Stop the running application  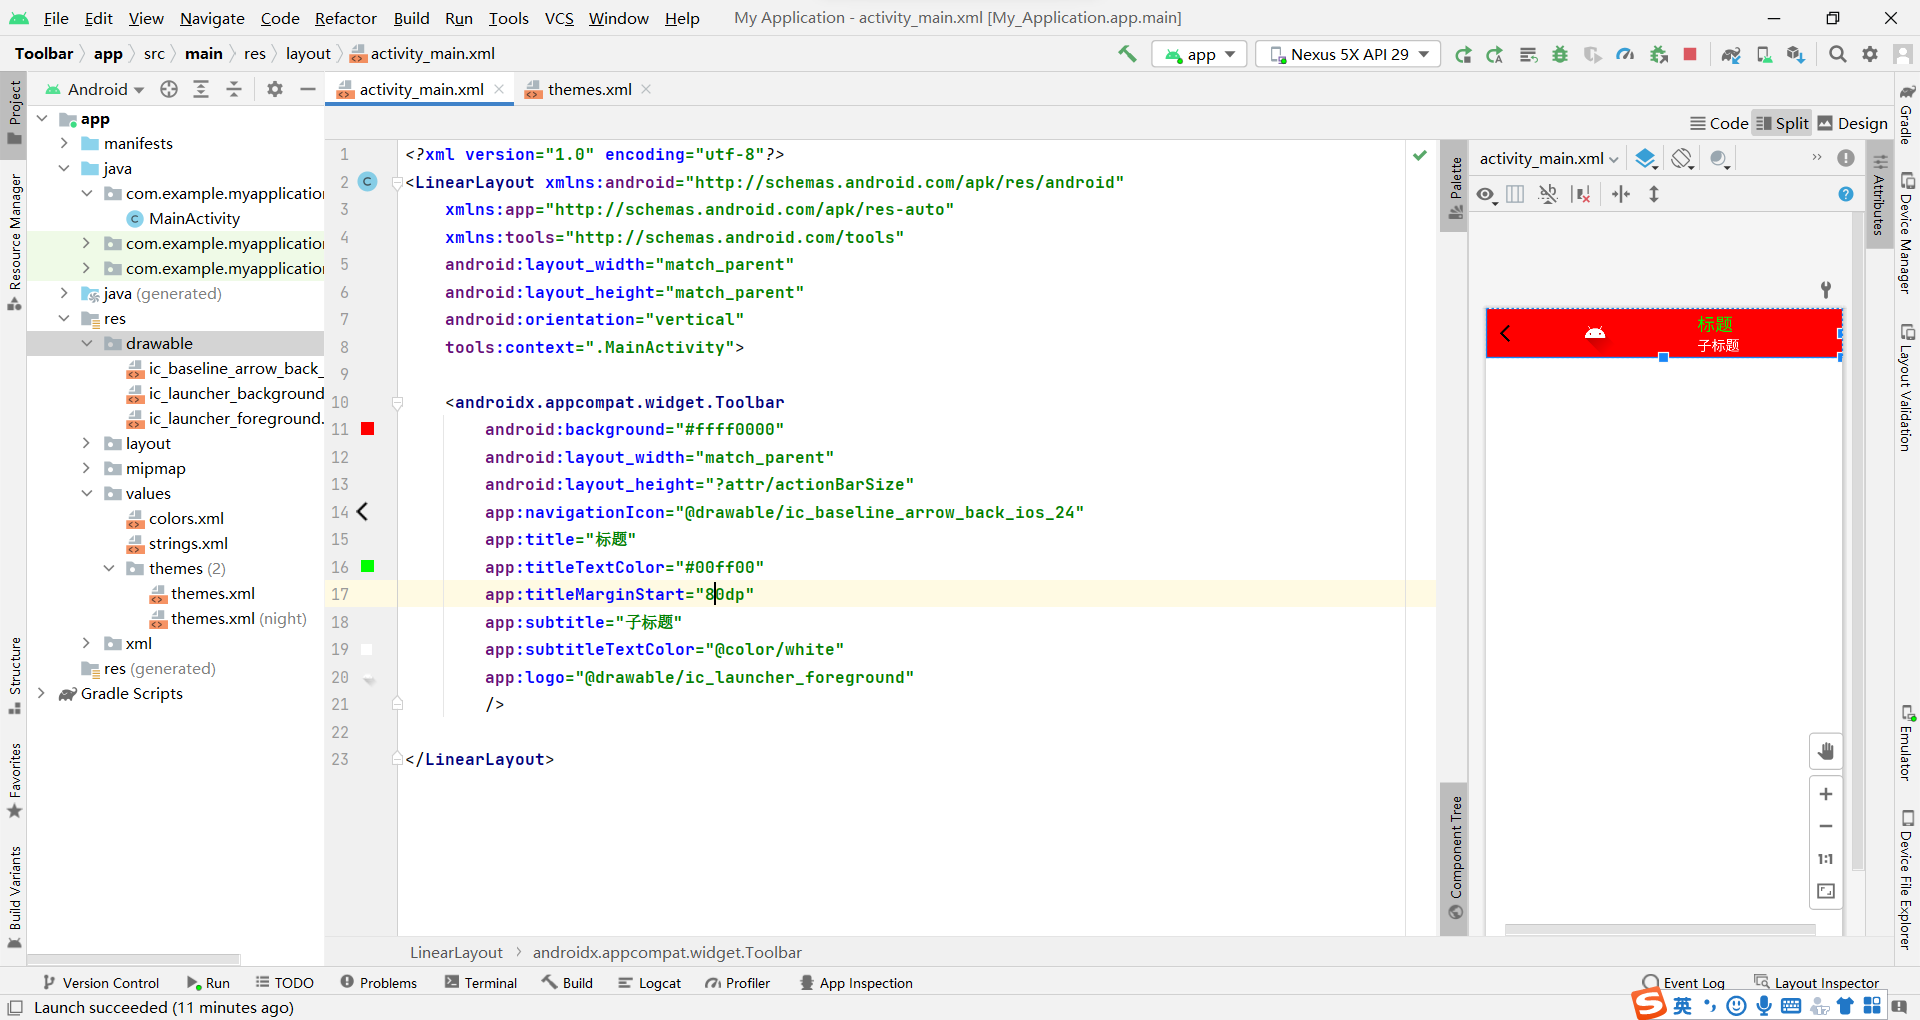click(1690, 54)
